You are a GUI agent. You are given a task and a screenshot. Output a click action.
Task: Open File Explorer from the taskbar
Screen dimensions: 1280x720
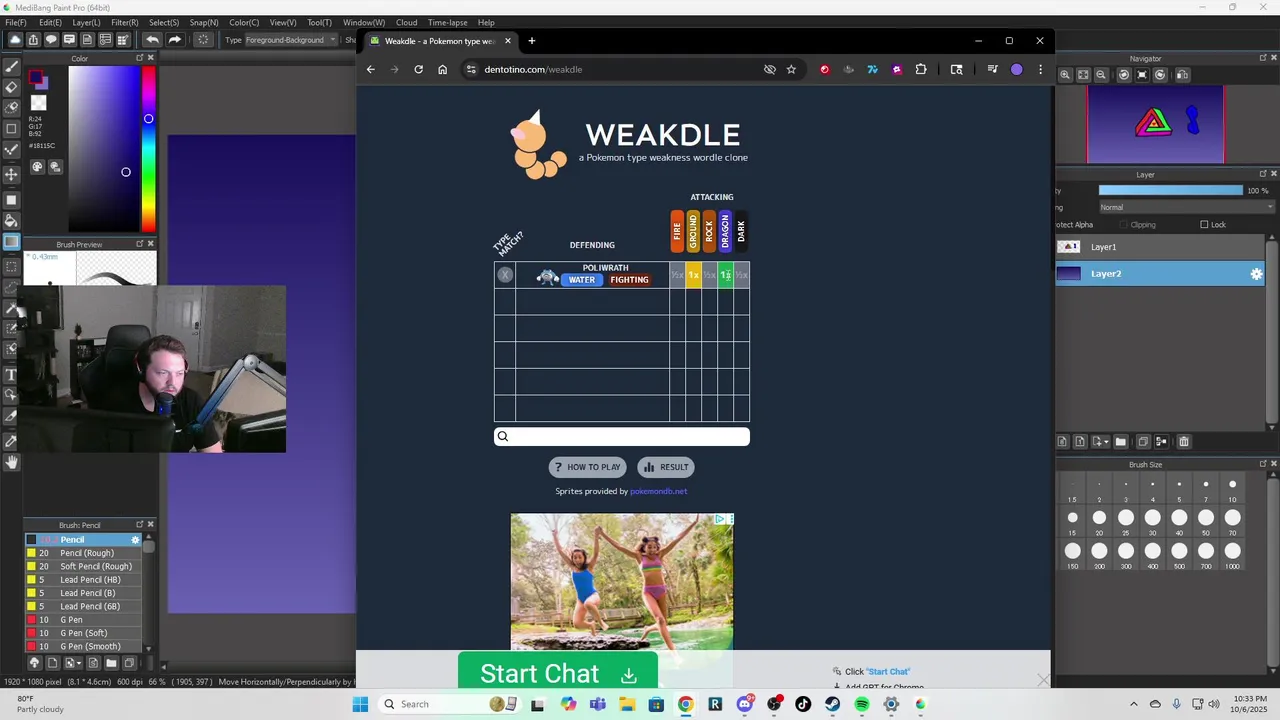(627, 704)
